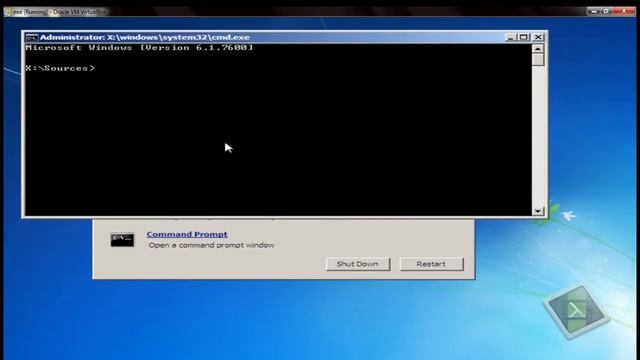Screen dimensions: 640x360
Task: Click the Command Prompt icon in recovery dialog
Action: [x=122, y=240]
